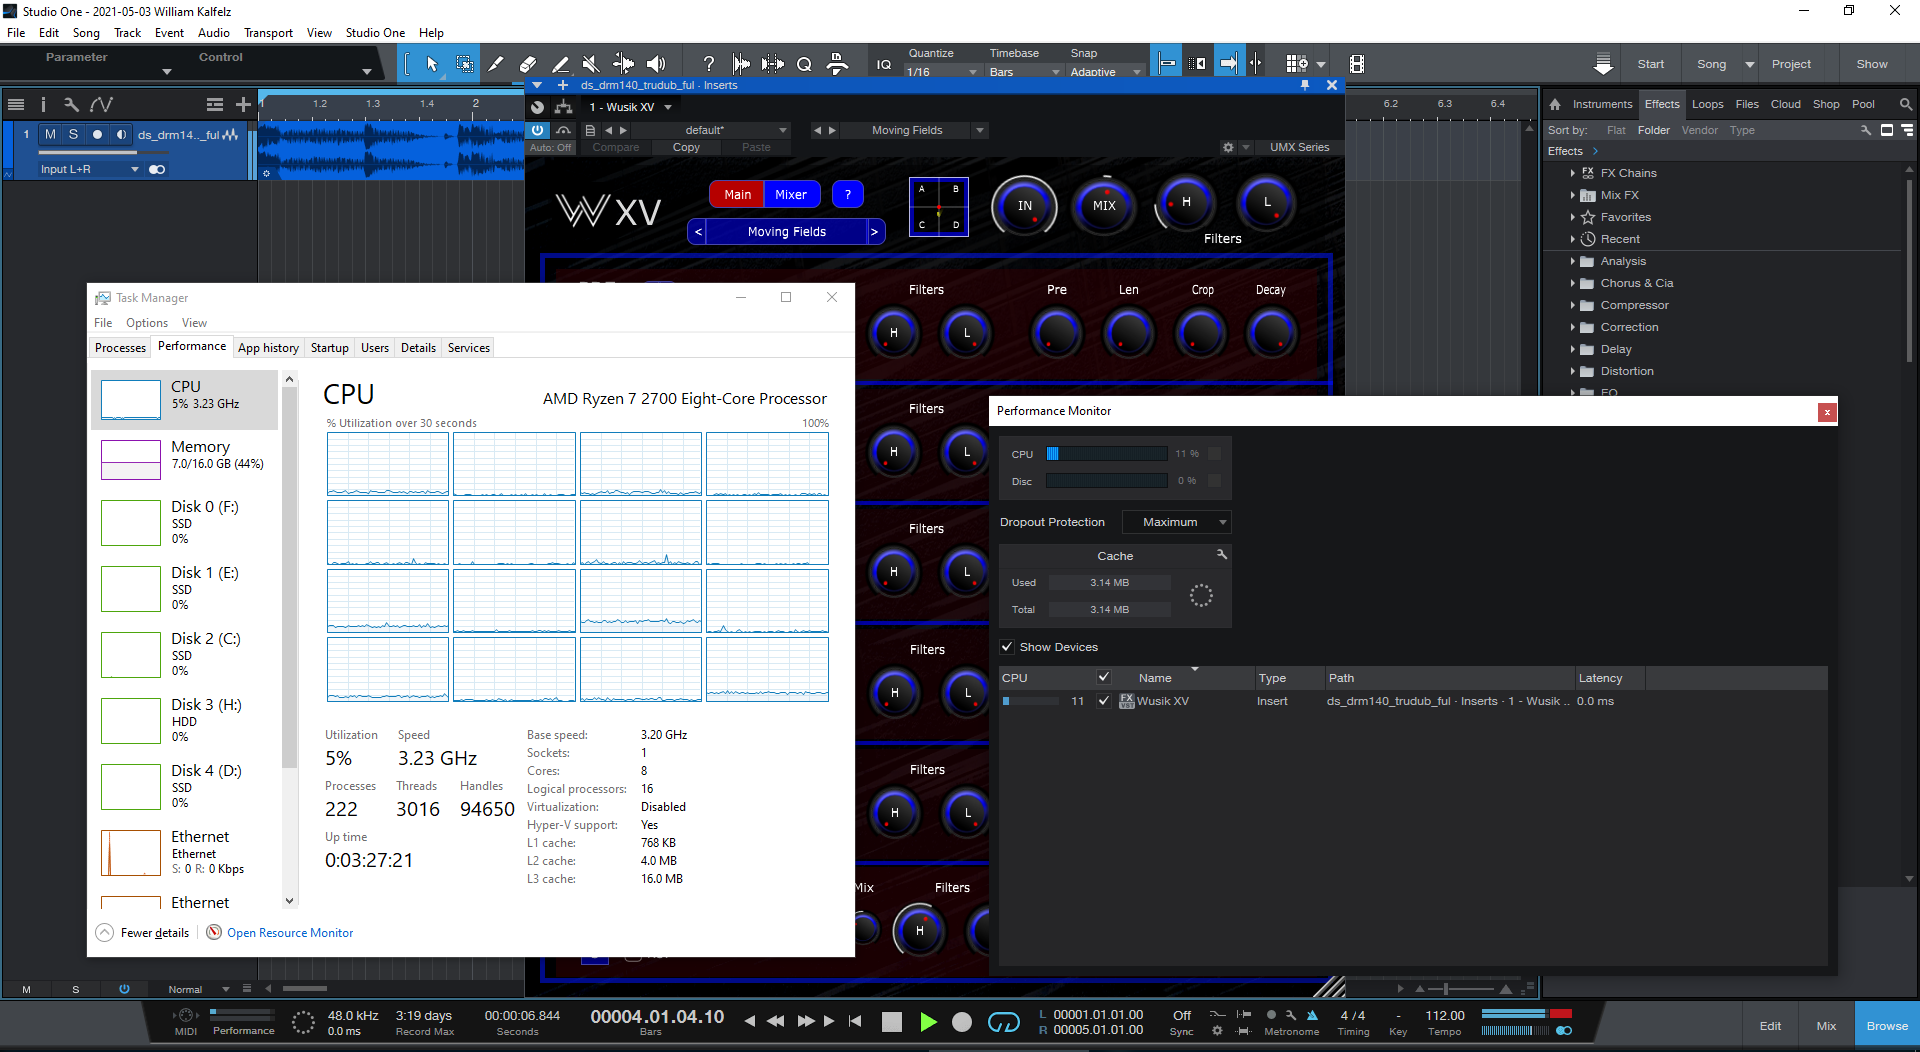
Task: Expand the Compressor folder
Action: tap(1572, 305)
